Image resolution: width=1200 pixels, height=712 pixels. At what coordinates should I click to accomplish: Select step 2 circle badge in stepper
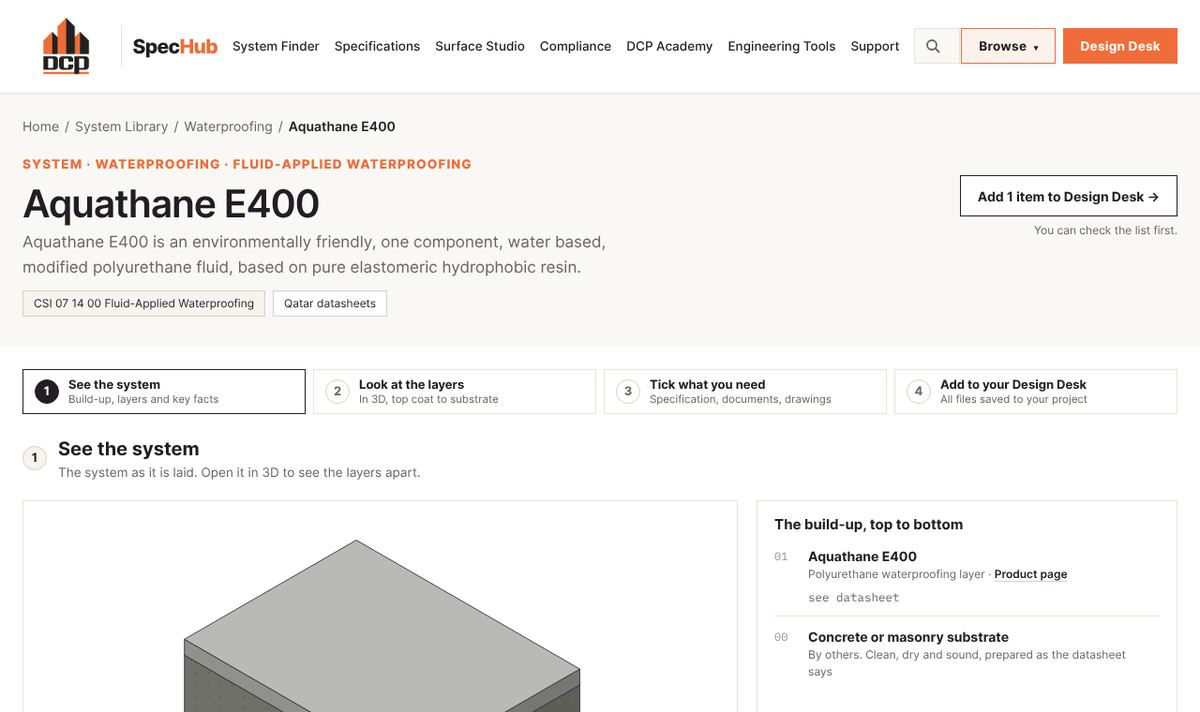338,391
